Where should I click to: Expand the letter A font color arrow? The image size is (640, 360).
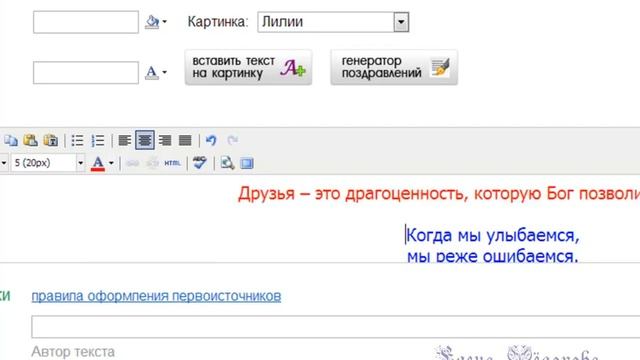coord(164,72)
